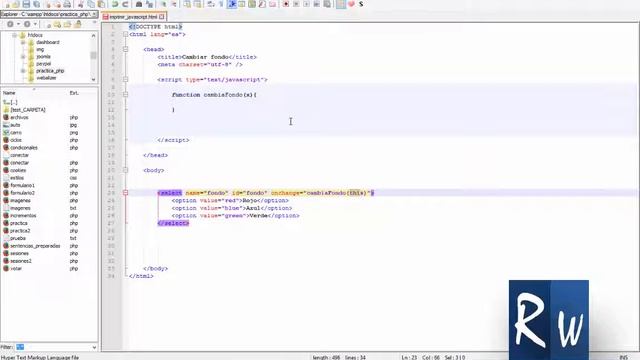Close the imprimir_javascript.html tab

[x=162, y=17]
